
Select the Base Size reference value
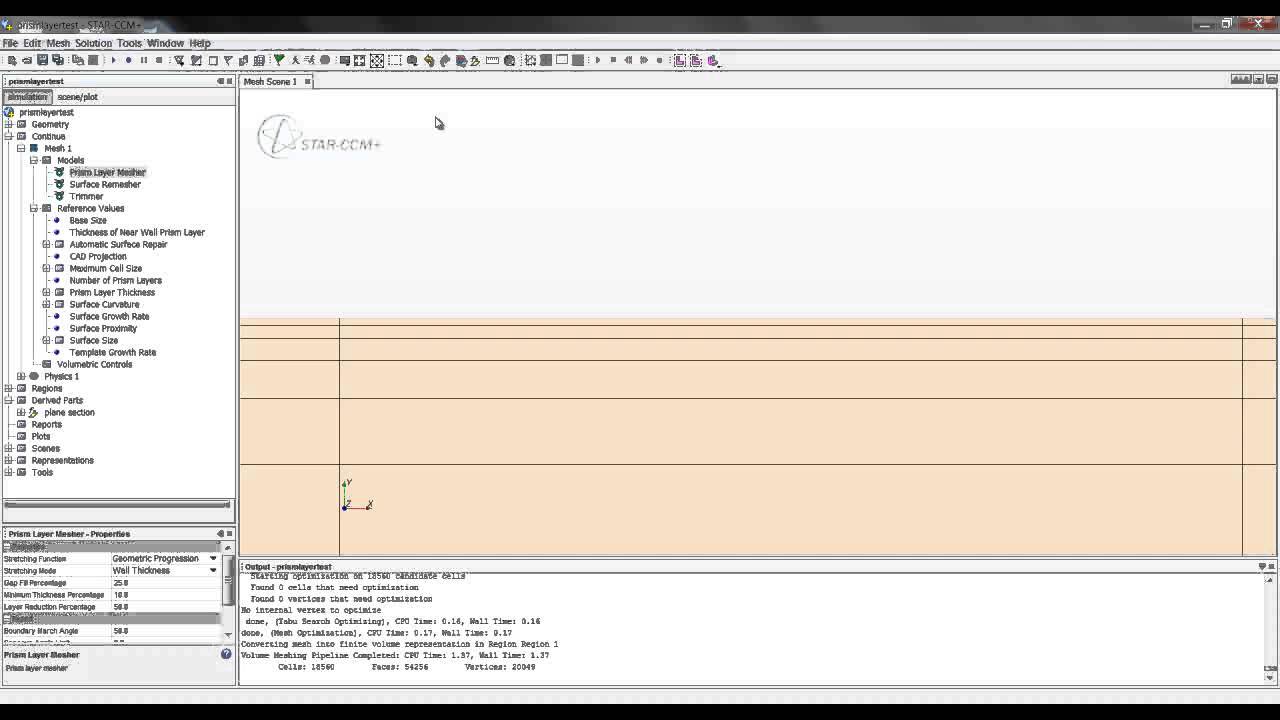88,220
